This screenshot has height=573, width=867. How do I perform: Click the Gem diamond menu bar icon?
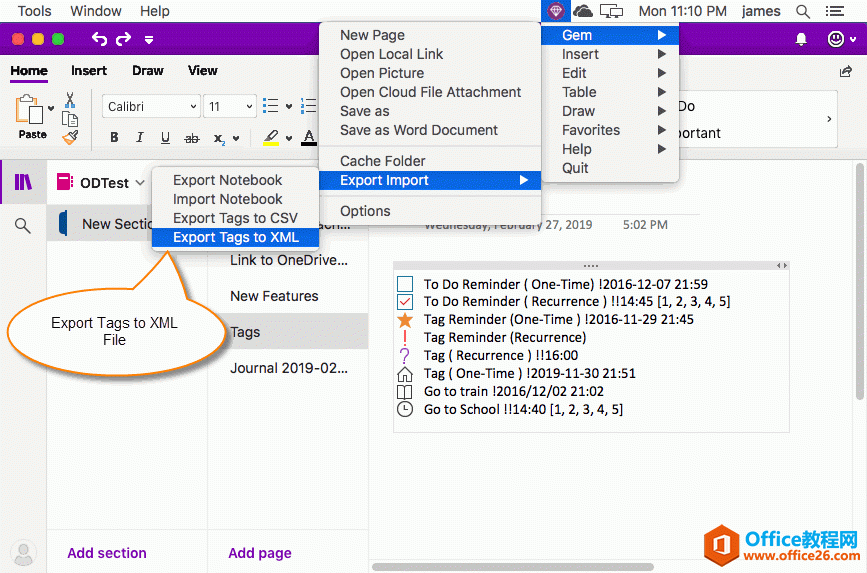556,11
